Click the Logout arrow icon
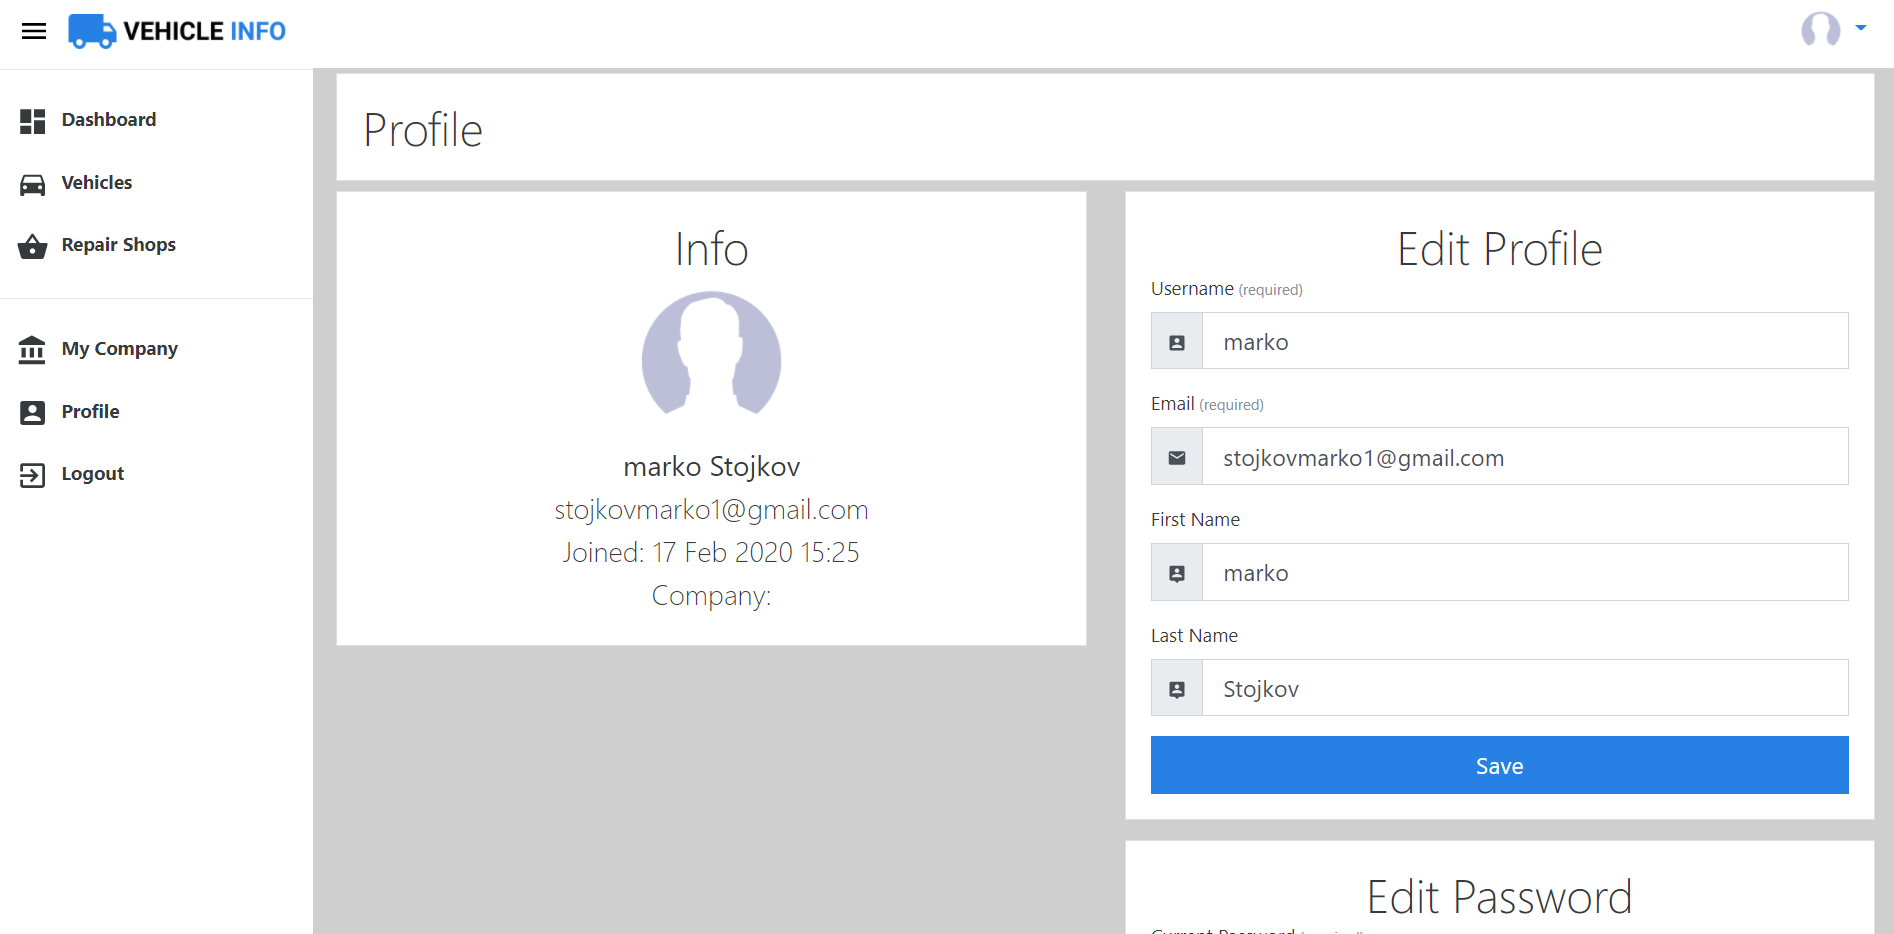 click(x=32, y=475)
